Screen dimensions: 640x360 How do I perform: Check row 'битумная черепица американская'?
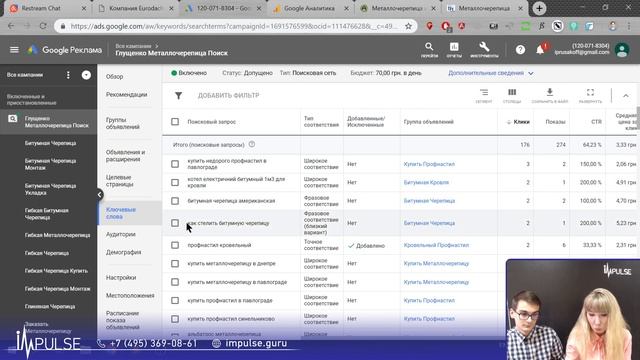pos(175,201)
